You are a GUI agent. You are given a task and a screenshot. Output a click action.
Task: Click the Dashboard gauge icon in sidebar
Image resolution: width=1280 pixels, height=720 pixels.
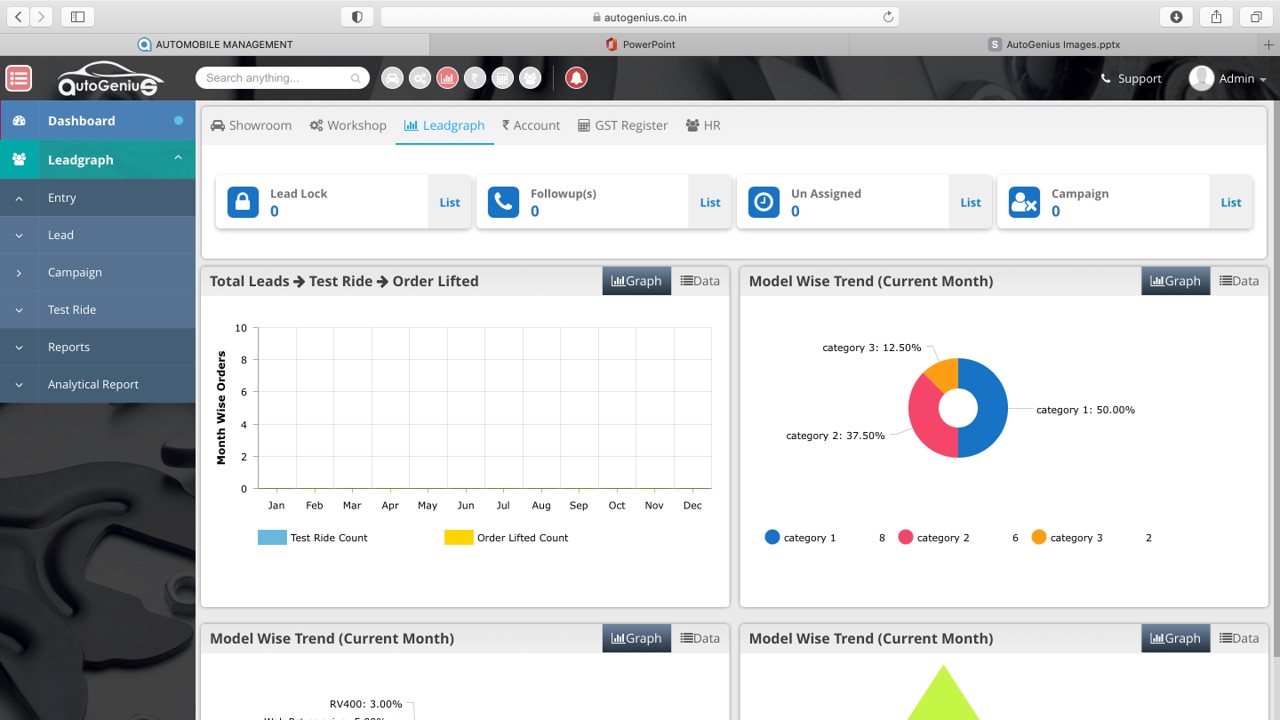pyautogui.click(x=19, y=121)
